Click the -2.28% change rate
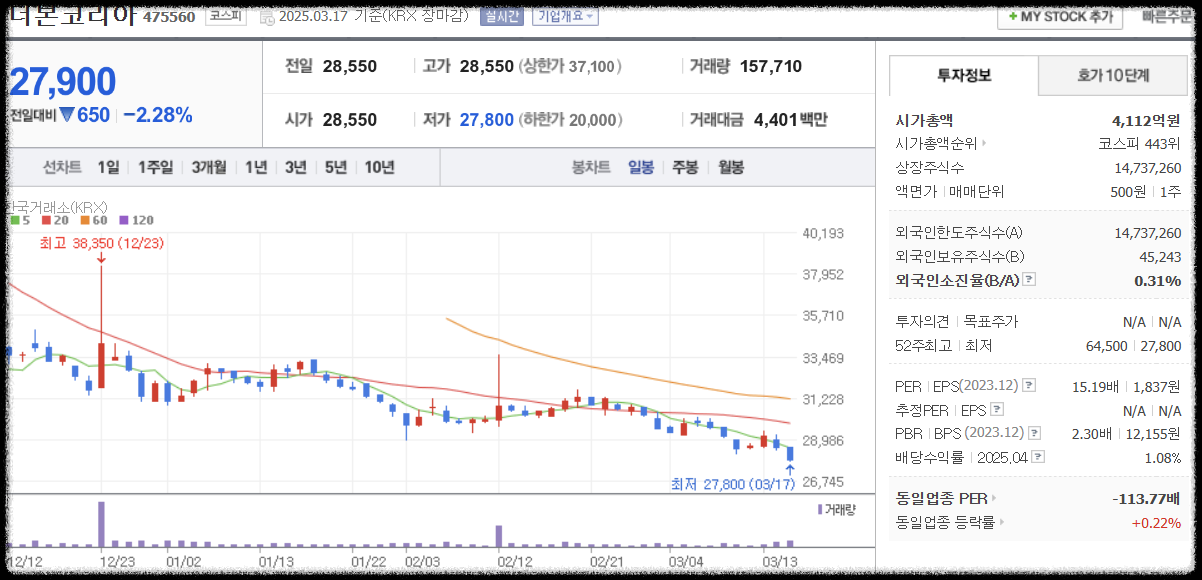 (158, 115)
